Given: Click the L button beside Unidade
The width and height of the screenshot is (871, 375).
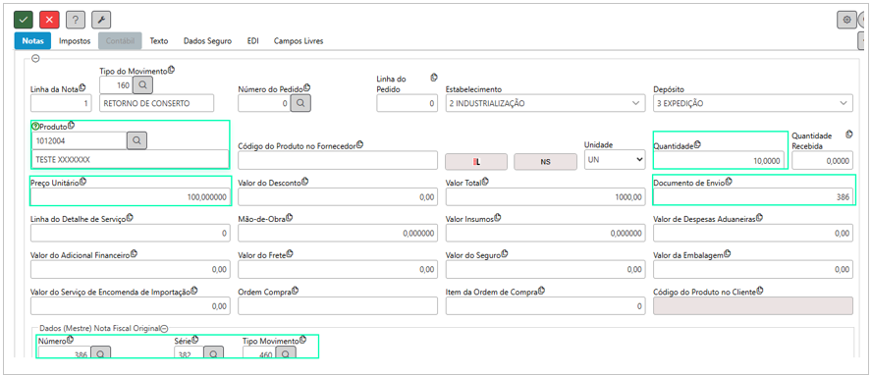Looking at the screenshot, I should [x=477, y=162].
